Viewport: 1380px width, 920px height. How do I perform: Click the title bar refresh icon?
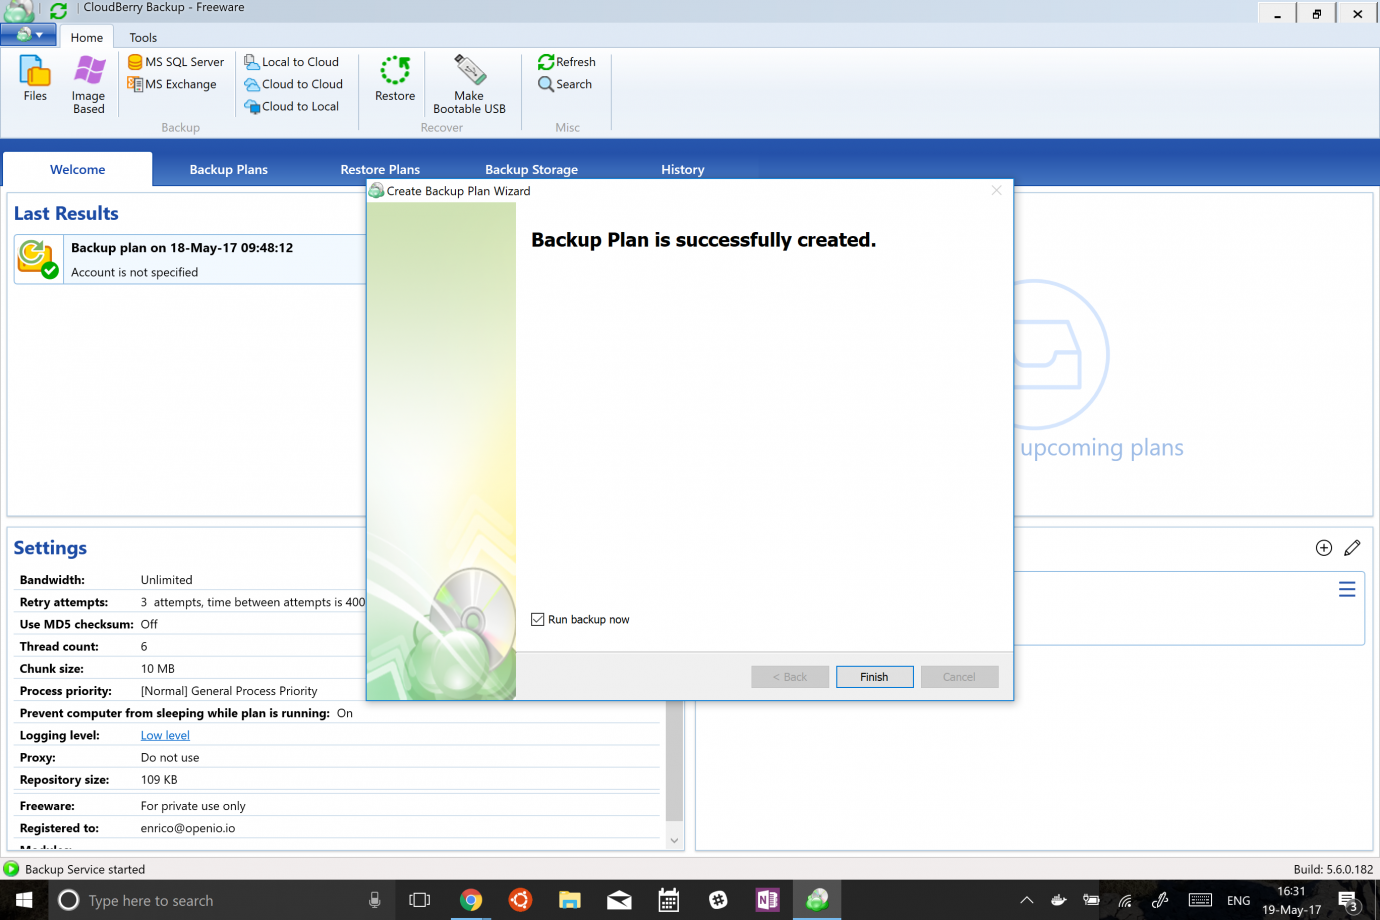[x=59, y=10]
